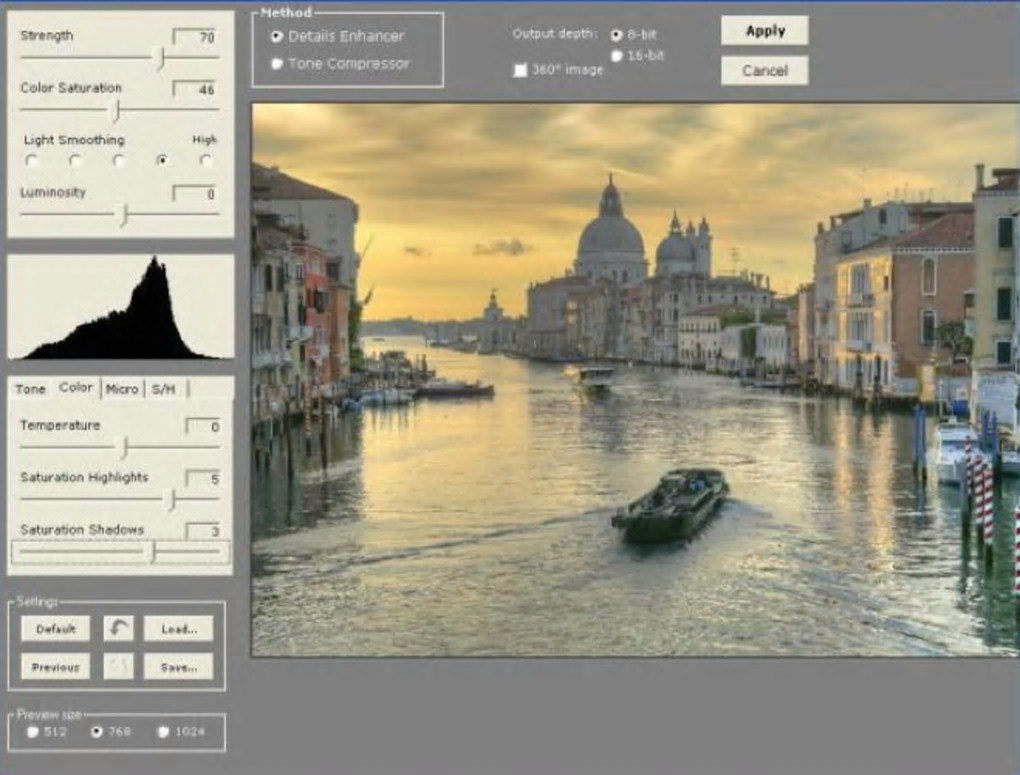This screenshot has width=1020, height=775.
Task: Click Cancel to discard tone mapping
Action: pyautogui.click(x=764, y=71)
